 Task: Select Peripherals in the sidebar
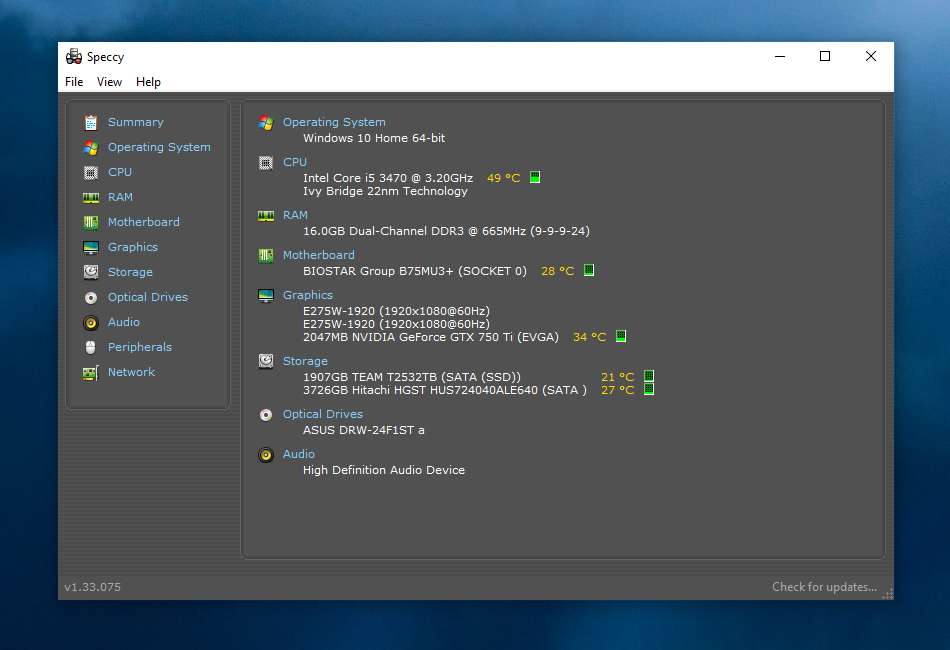point(140,347)
